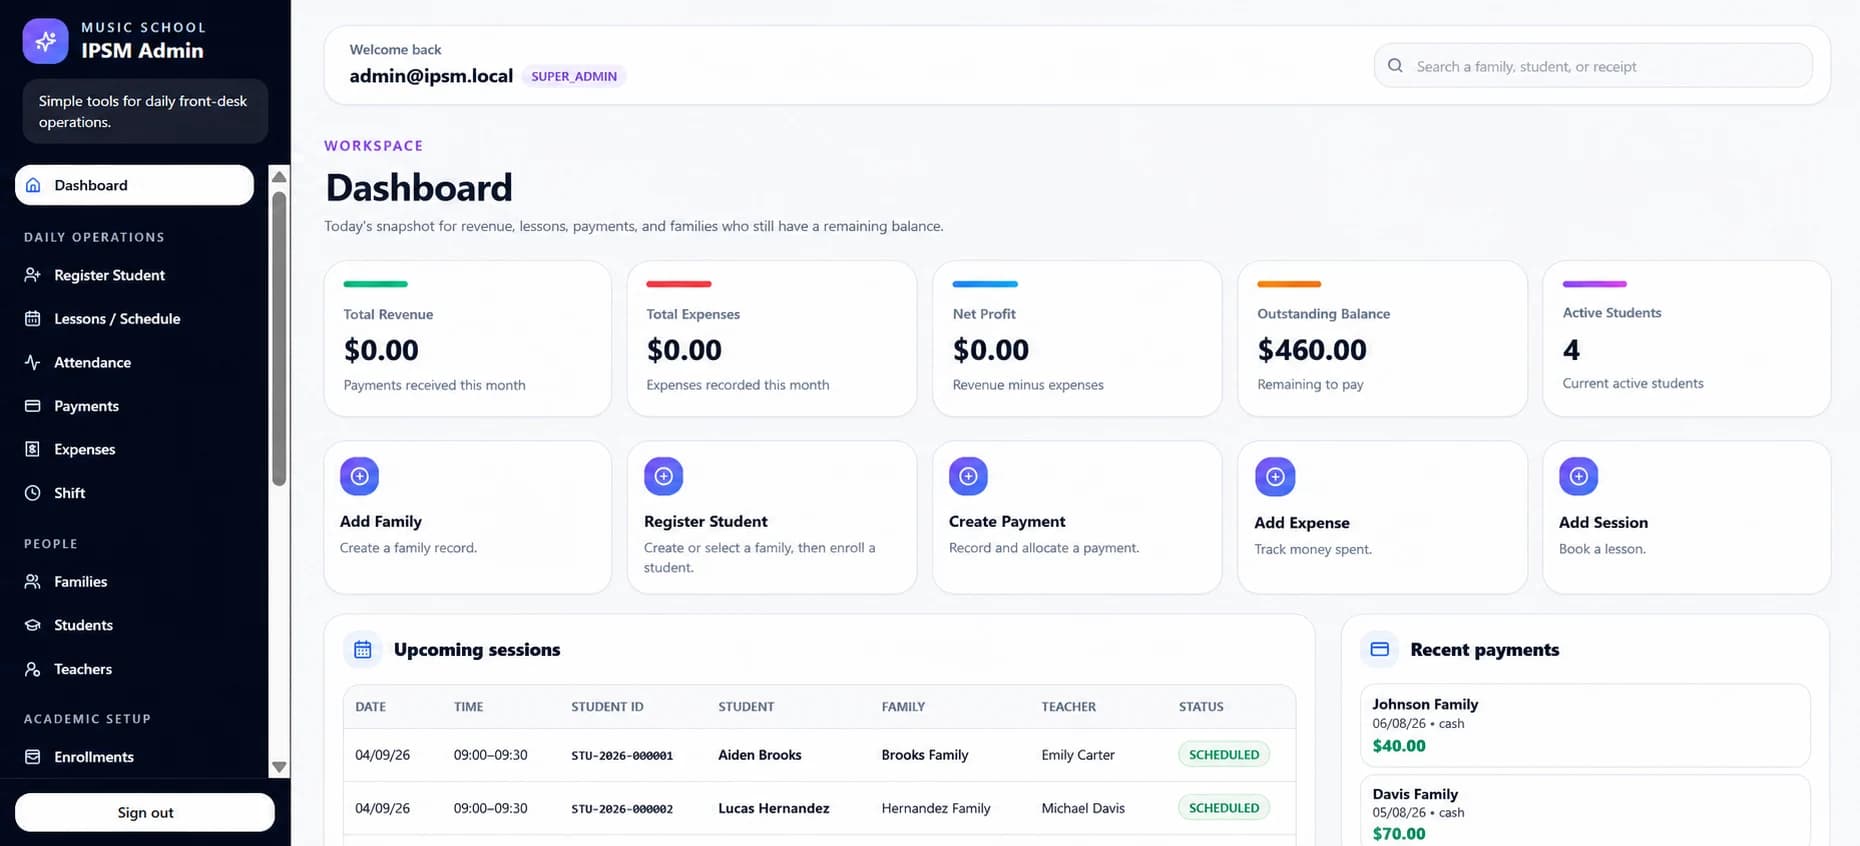Viewport: 1860px width, 846px height.
Task: Open Register Student quick action card
Action: coord(772,517)
